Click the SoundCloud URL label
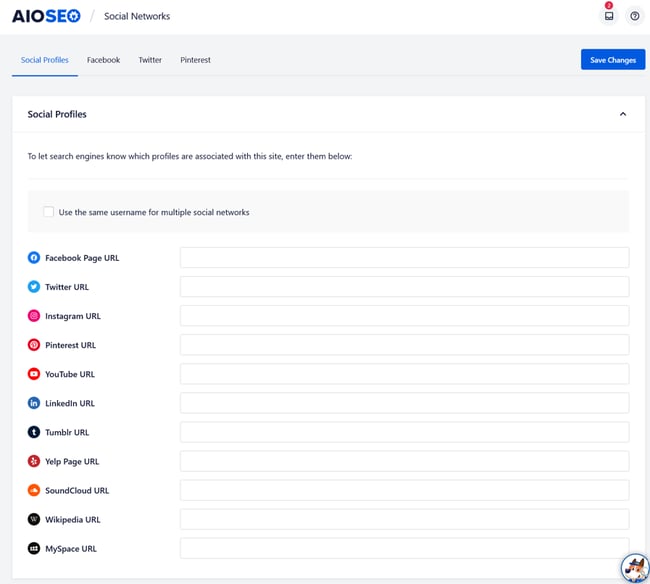 [x=77, y=490]
